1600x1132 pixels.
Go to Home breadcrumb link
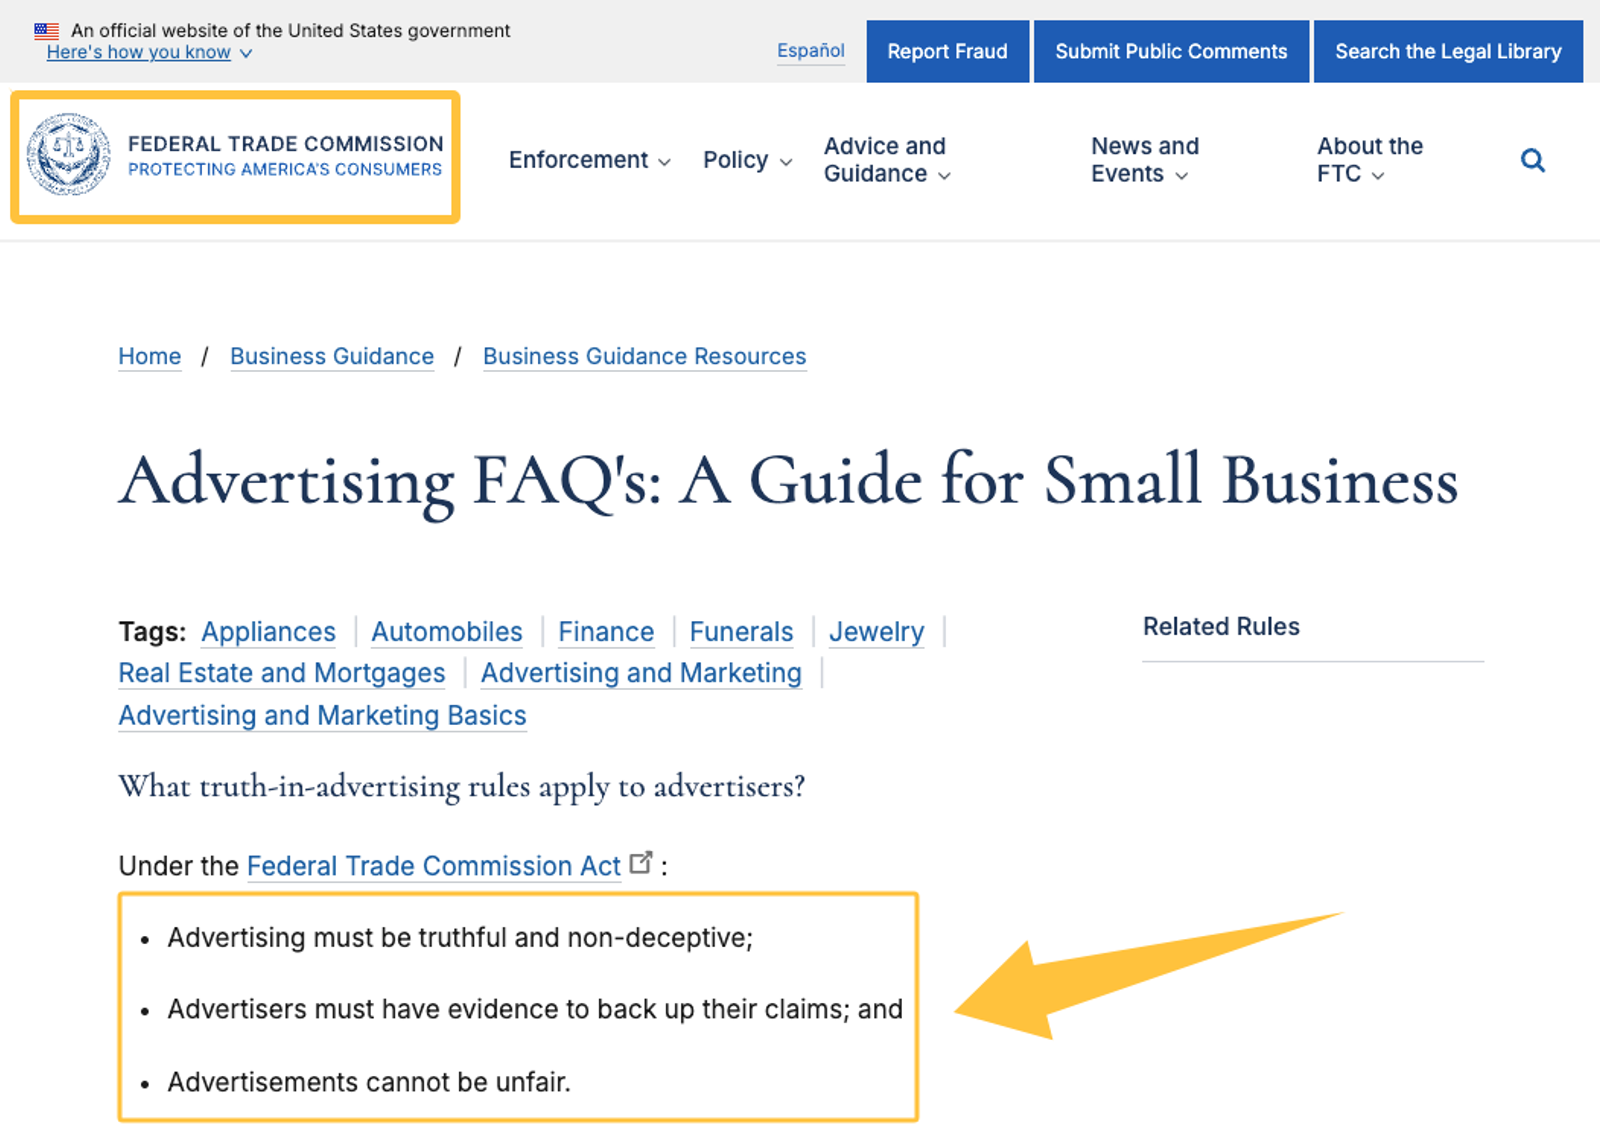(x=150, y=356)
